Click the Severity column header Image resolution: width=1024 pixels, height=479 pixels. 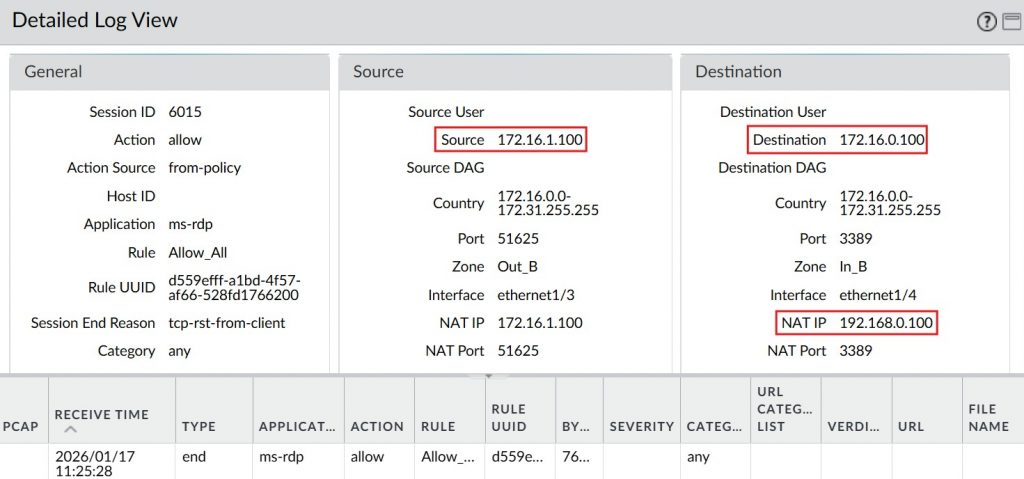[641, 426]
